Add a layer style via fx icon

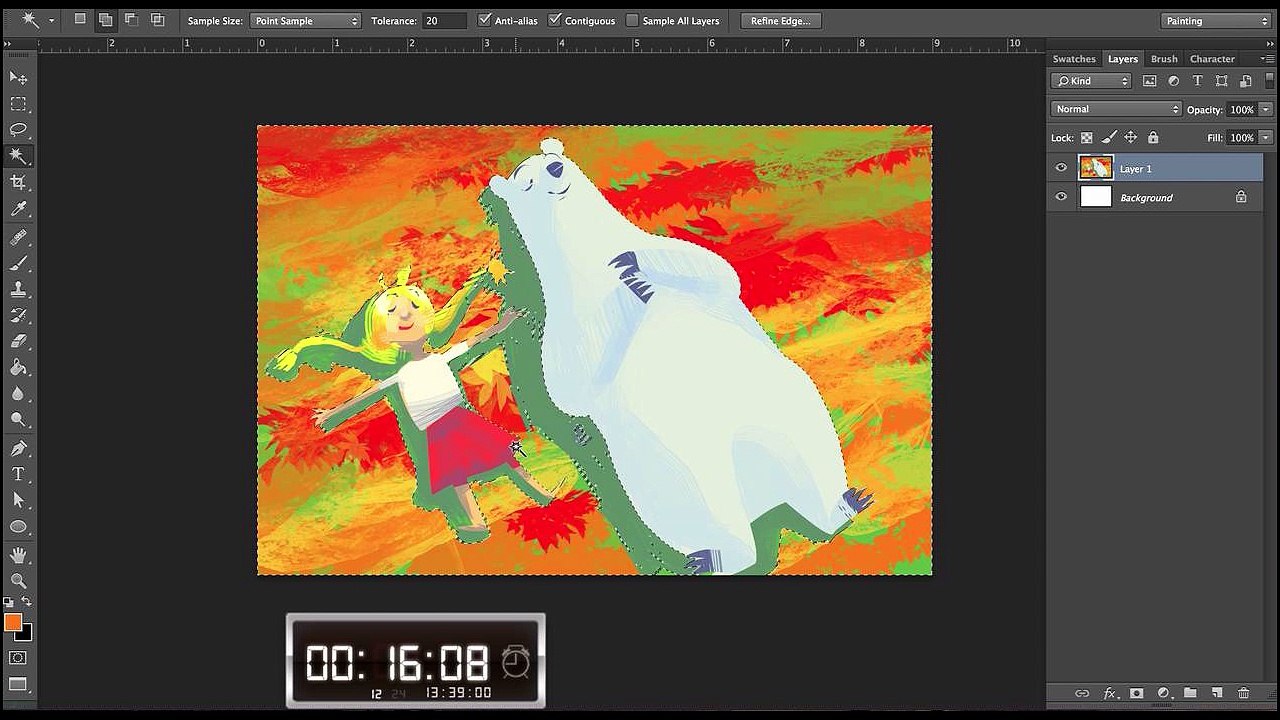pyautogui.click(x=1109, y=693)
